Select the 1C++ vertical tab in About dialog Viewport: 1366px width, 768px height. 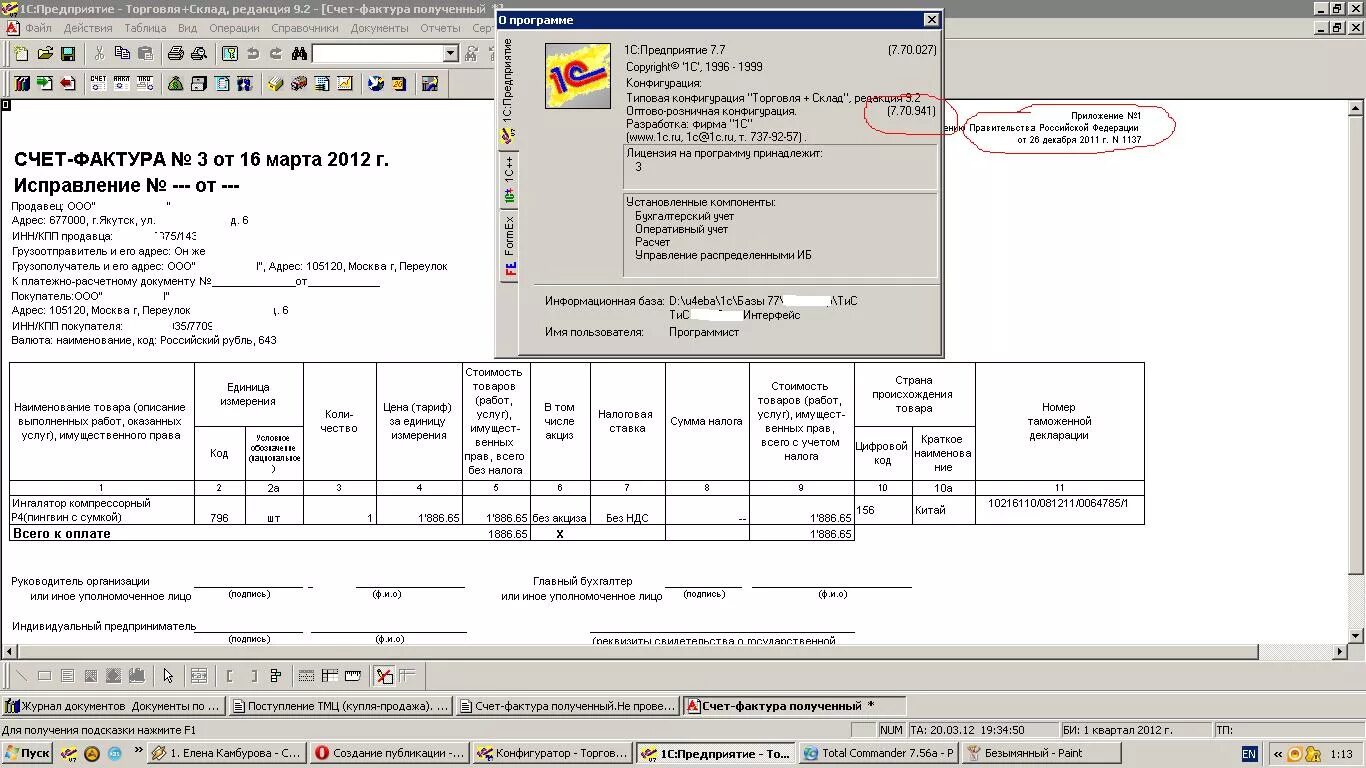coord(508,182)
